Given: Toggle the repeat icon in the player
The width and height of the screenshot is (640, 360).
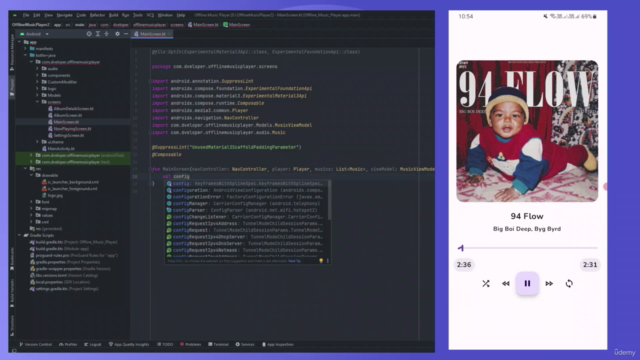Looking at the screenshot, I should point(569,283).
